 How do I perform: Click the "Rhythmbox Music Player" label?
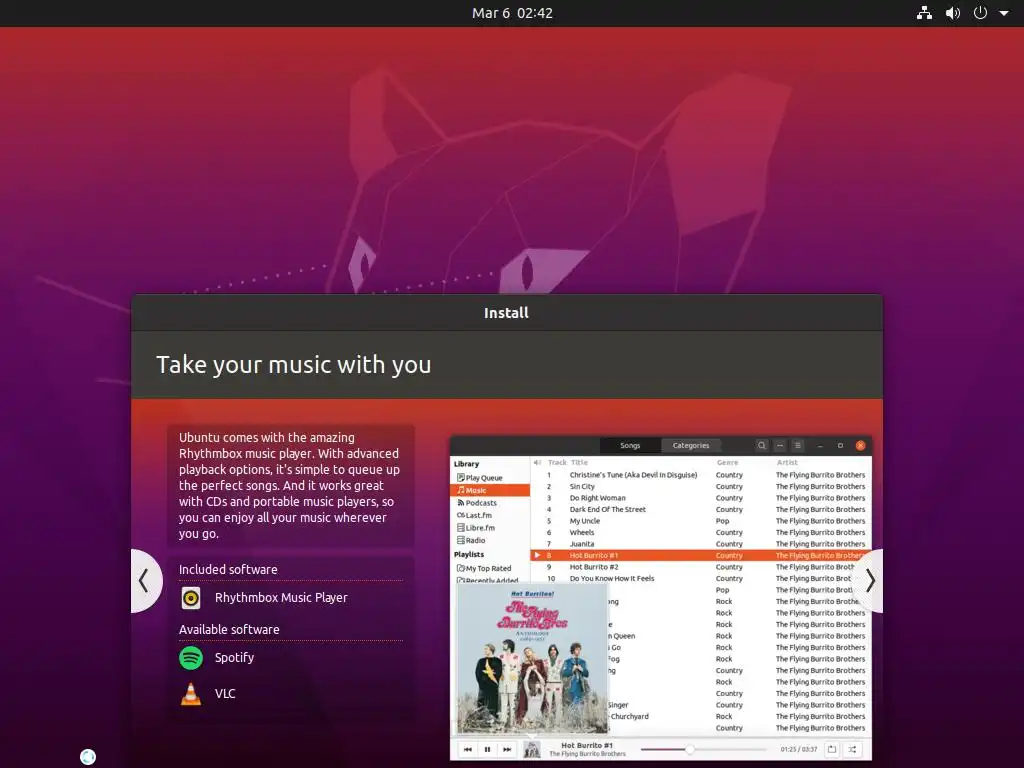coord(281,598)
